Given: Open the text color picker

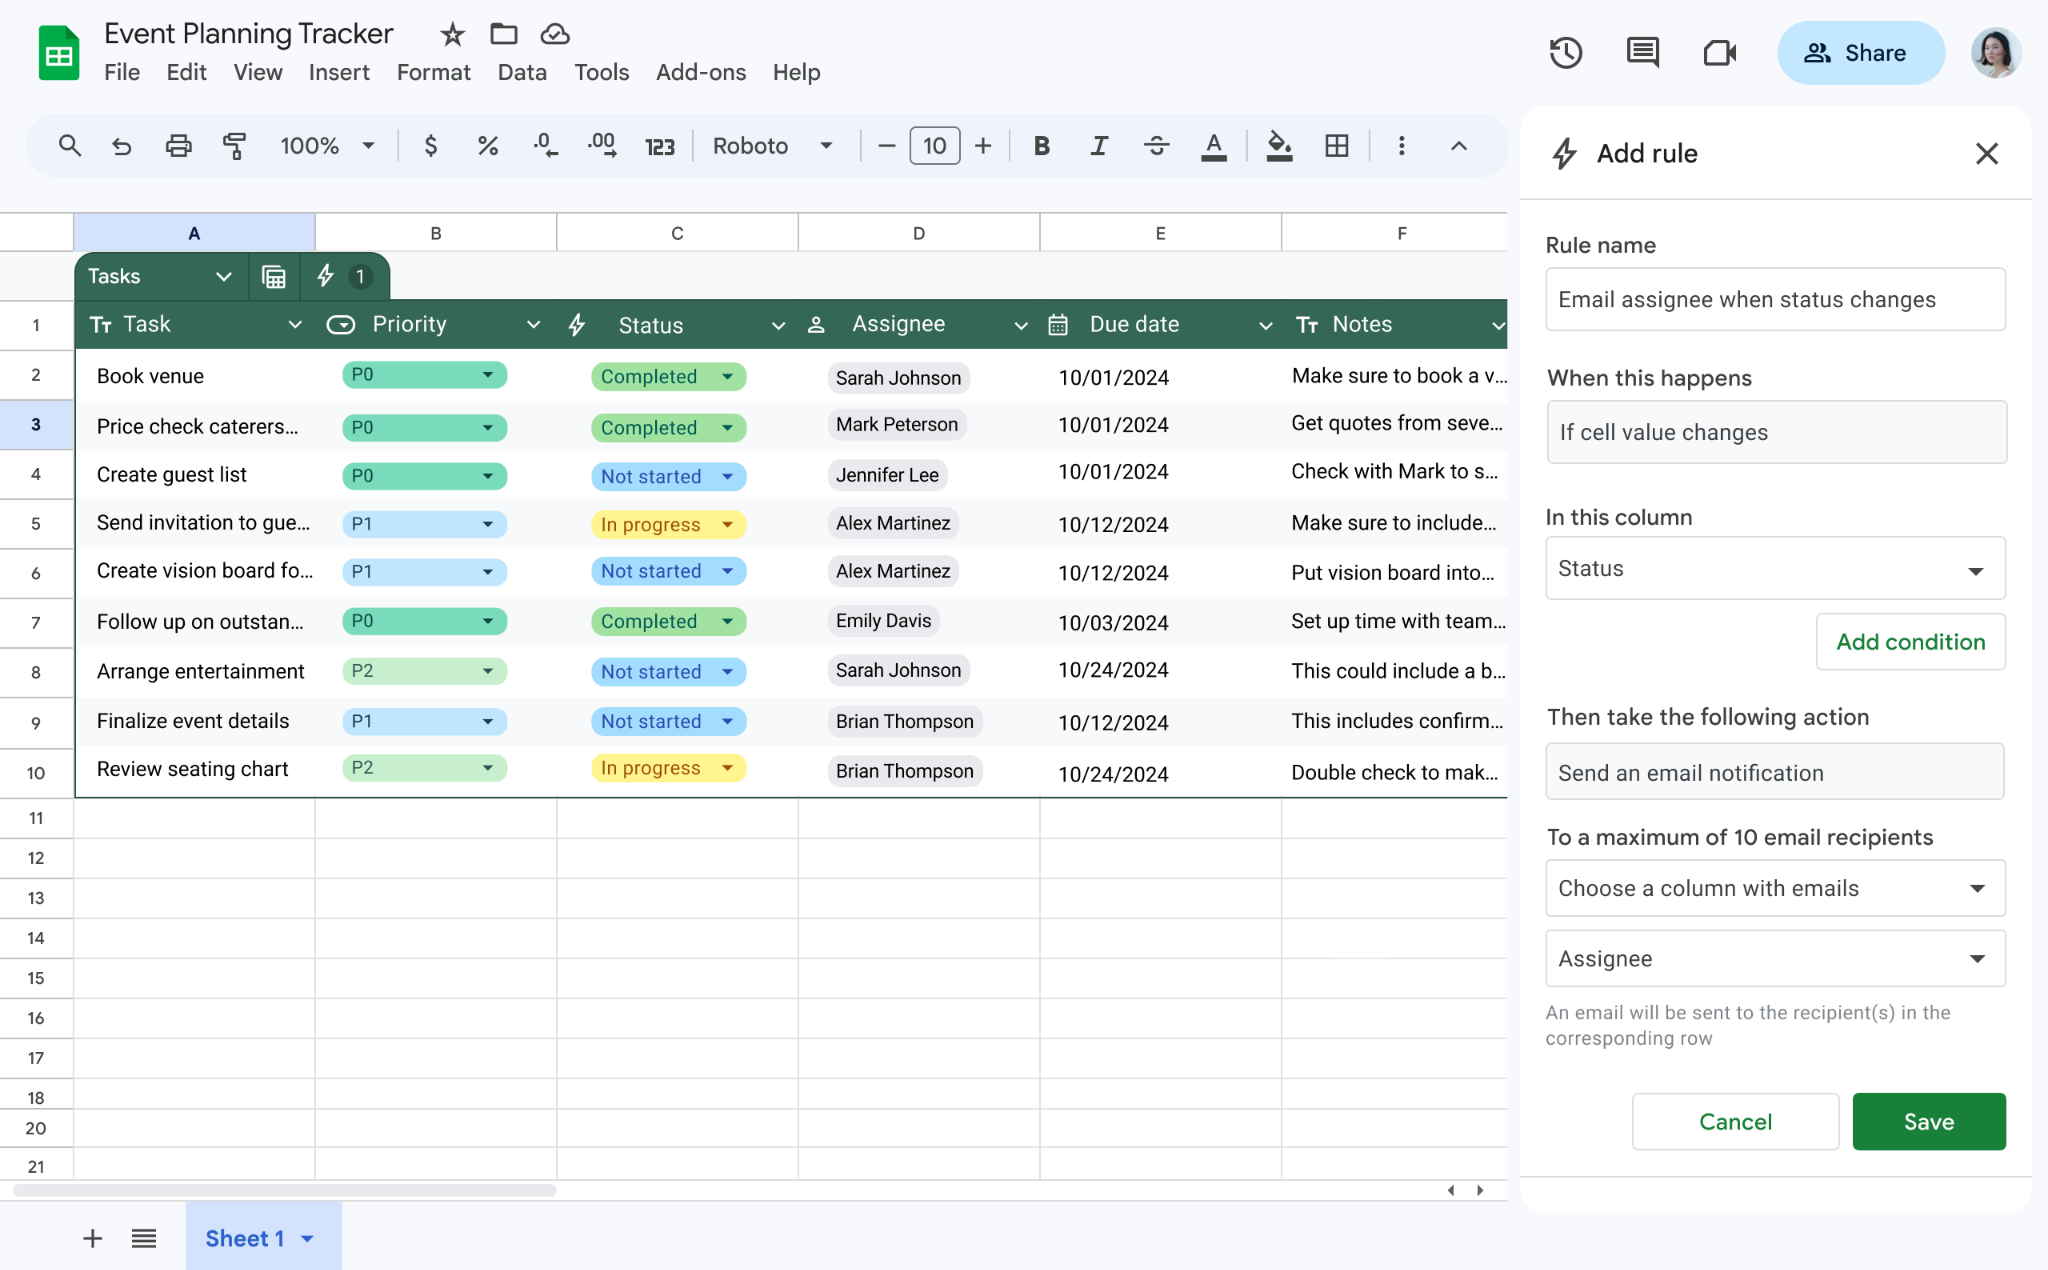Looking at the screenshot, I should point(1213,146).
